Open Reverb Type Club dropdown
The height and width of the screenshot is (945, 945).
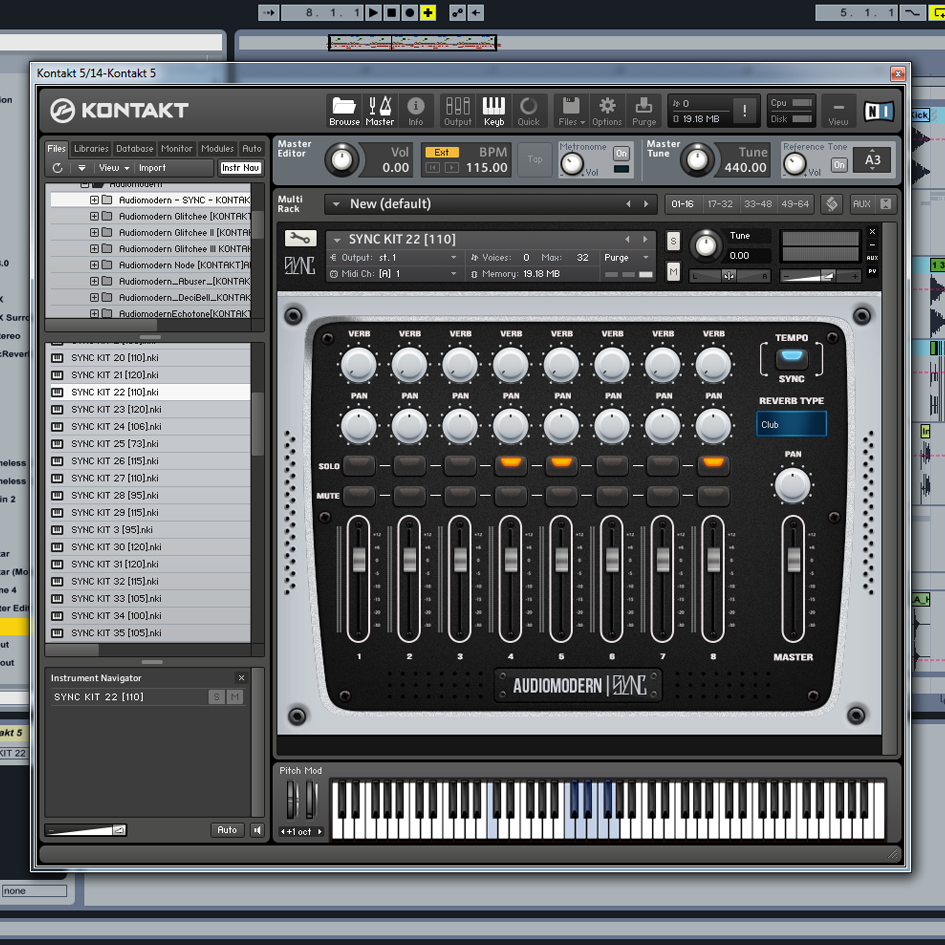[x=791, y=424]
